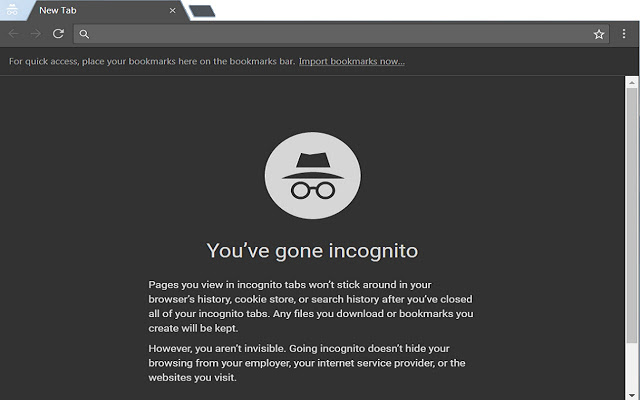Click the paragraph starting with Pages you view
The height and width of the screenshot is (400, 640).
click(311, 306)
